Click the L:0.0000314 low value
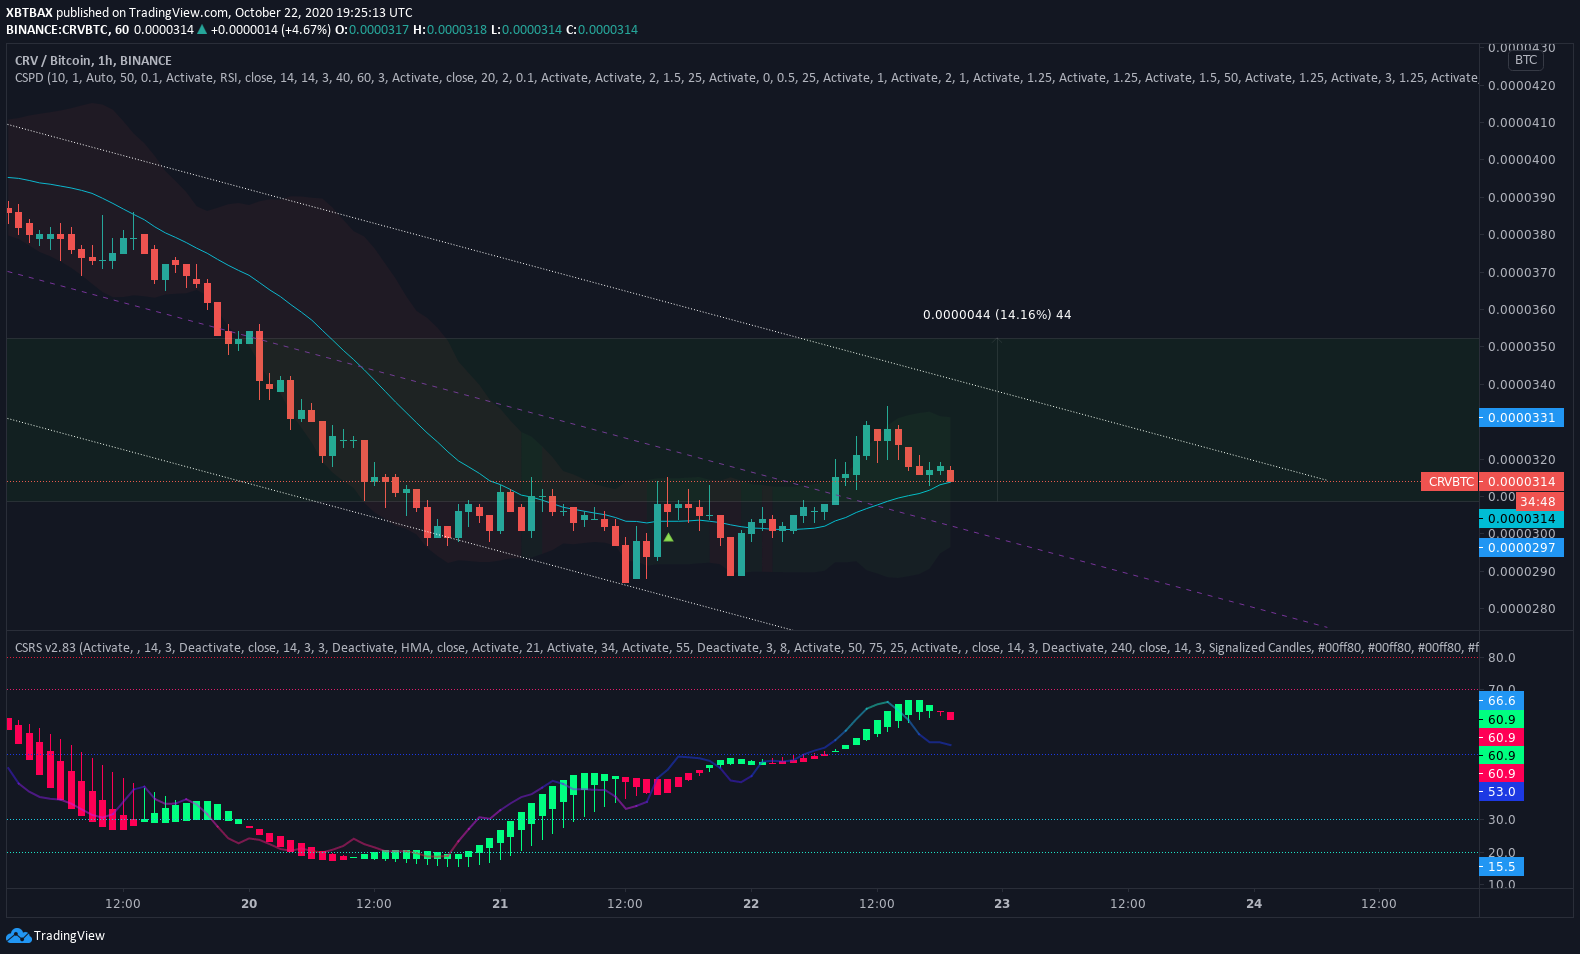The height and width of the screenshot is (954, 1580). (x=527, y=30)
